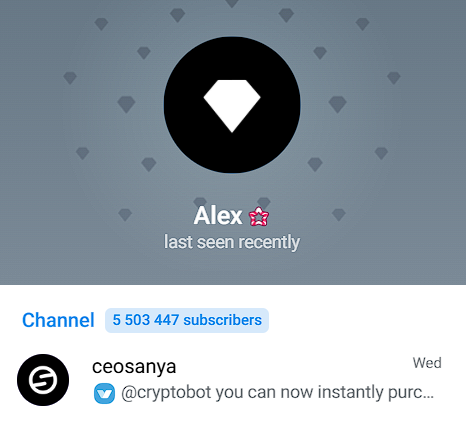Click the pink star emoji status
This screenshot has width=466, height=421.
(x=259, y=216)
